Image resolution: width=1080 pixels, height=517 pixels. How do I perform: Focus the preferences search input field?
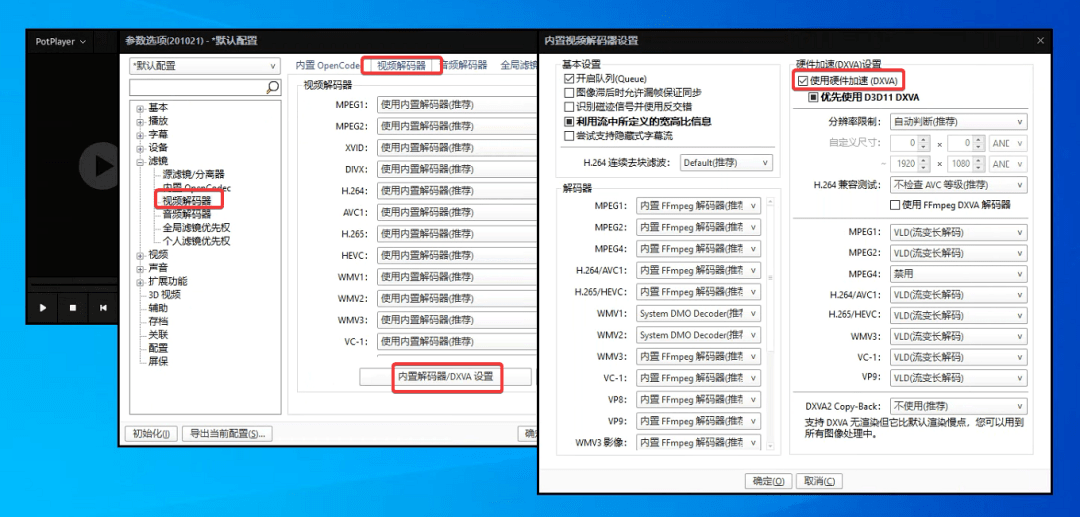[198, 87]
